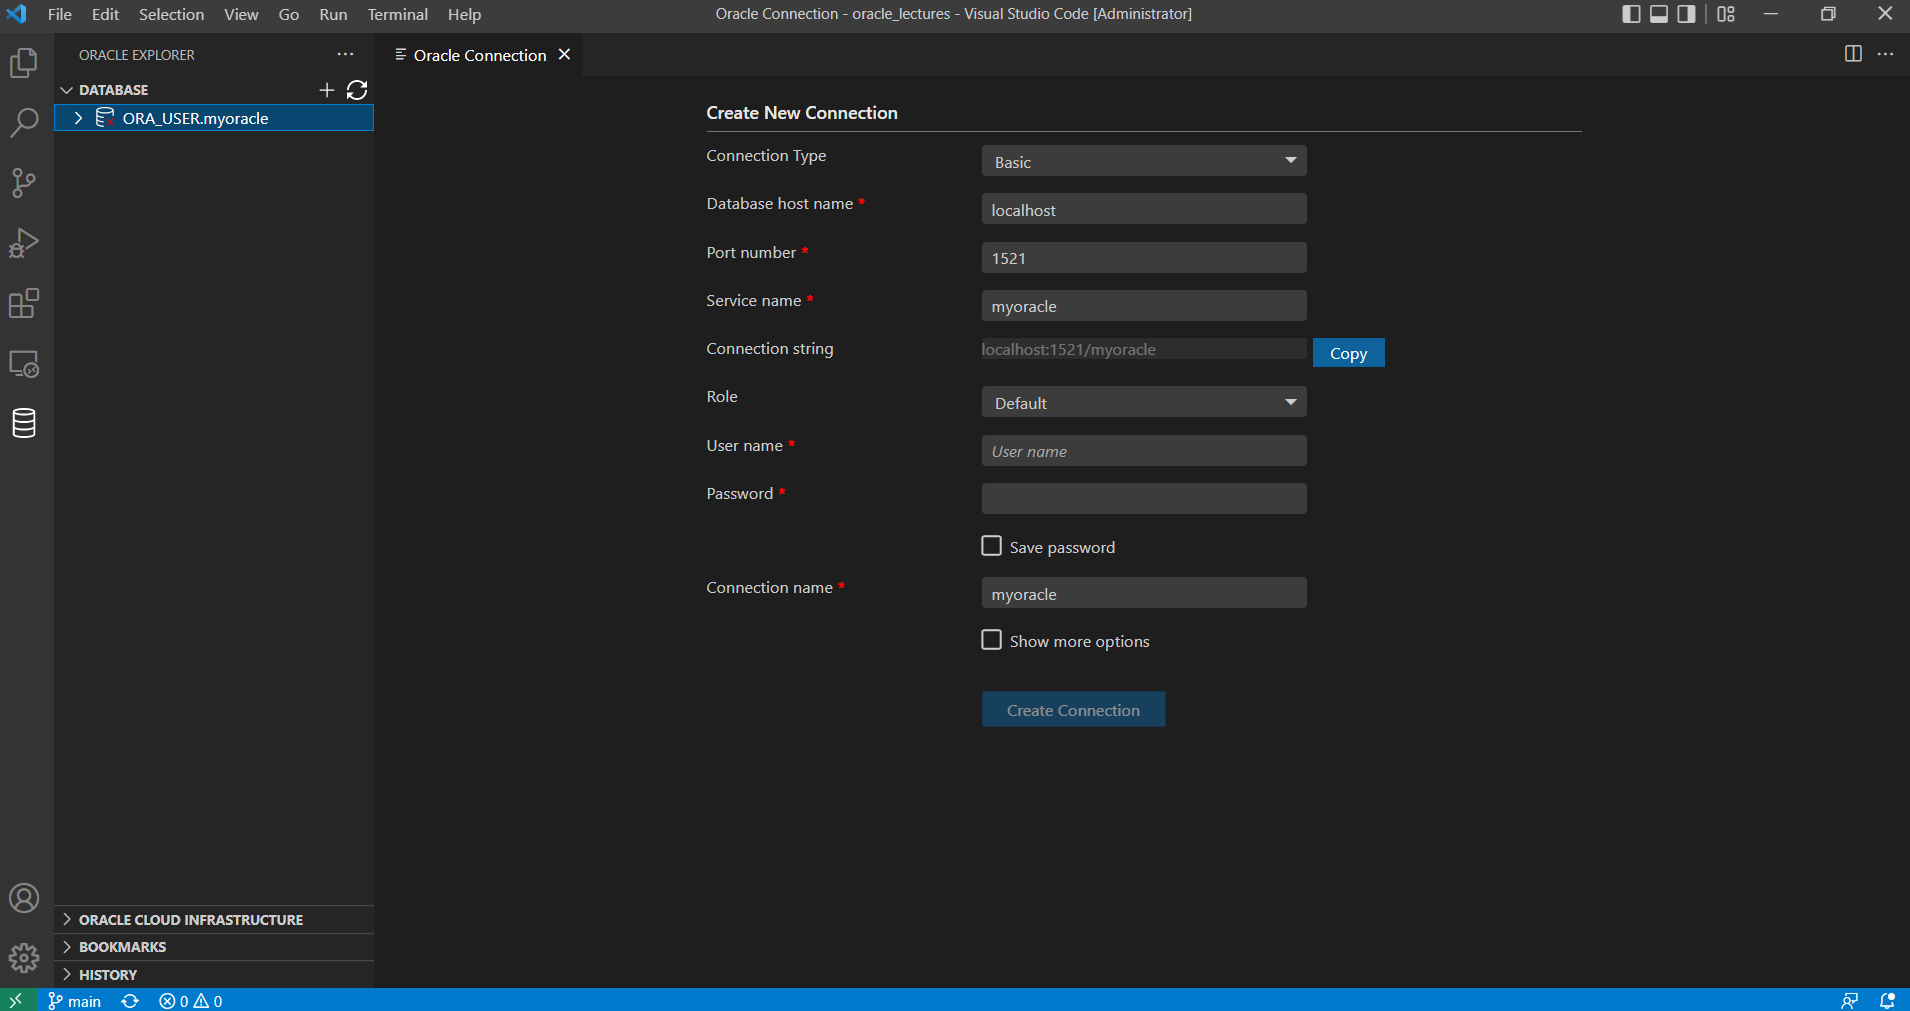Open the Search view in activity bar
This screenshot has height=1011, width=1910.
click(24, 123)
